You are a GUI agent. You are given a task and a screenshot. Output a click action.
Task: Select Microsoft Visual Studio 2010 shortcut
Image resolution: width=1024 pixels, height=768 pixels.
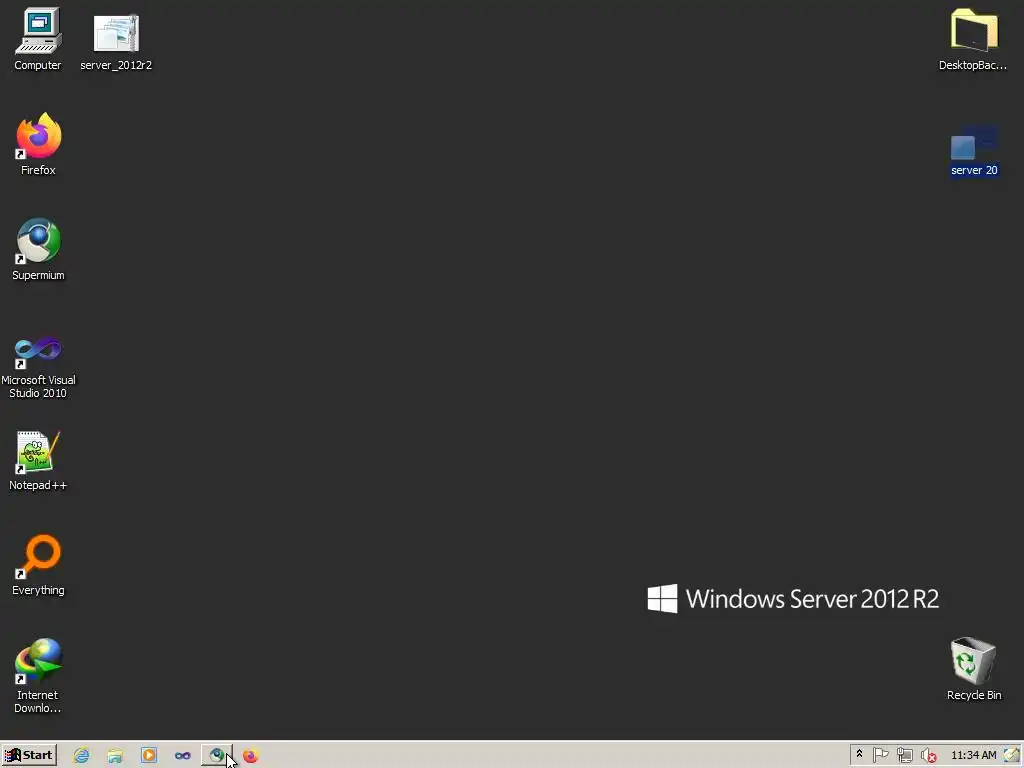tap(38, 367)
